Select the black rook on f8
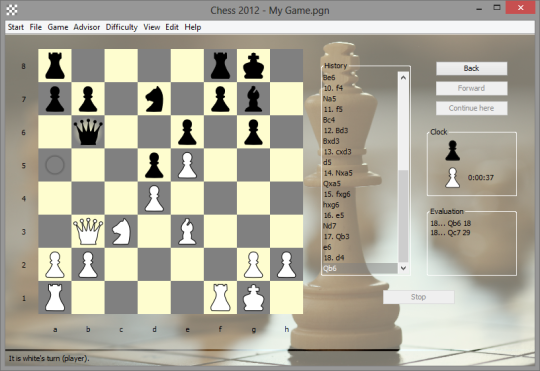The width and height of the screenshot is (540, 371). (220, 65)
